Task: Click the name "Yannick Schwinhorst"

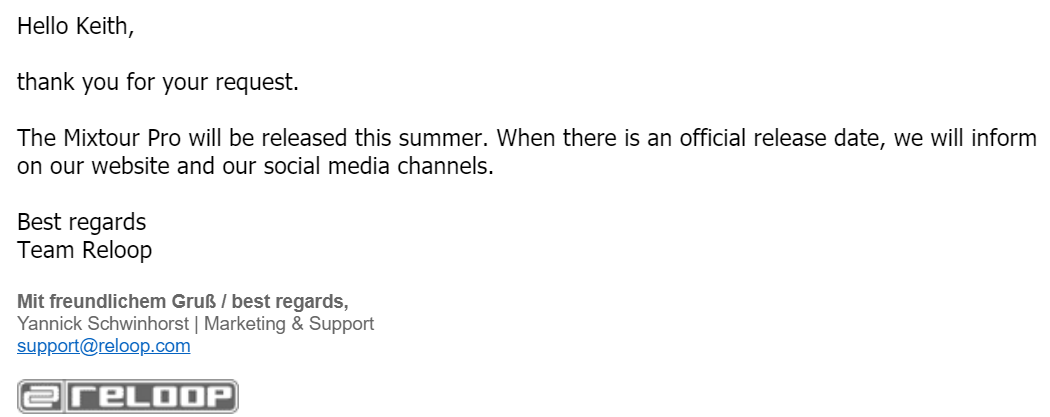Action: click(x=103, y=324)
